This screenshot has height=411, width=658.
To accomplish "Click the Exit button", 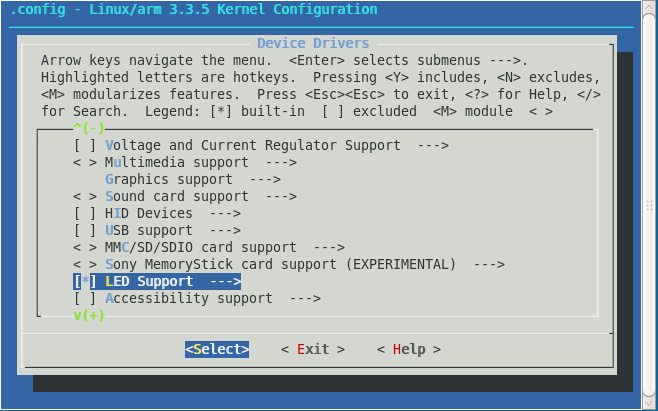I will pos(313,349).
